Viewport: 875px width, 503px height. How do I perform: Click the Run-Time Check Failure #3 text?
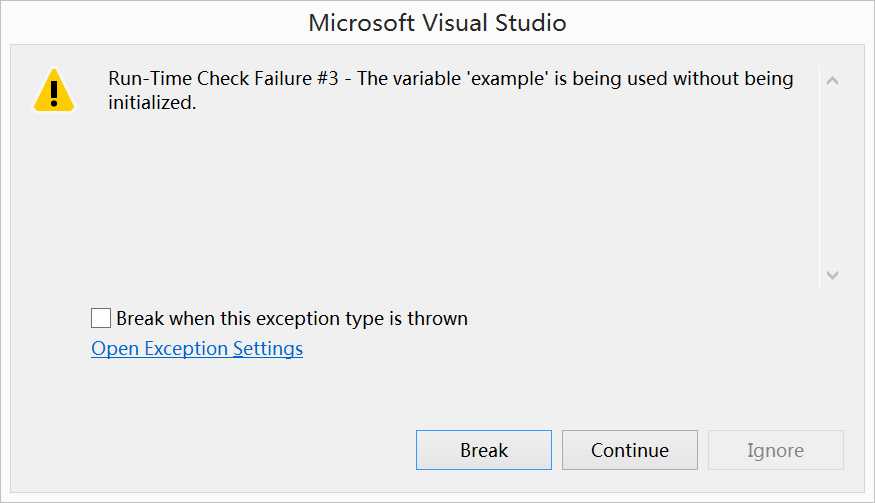point(223,79)
